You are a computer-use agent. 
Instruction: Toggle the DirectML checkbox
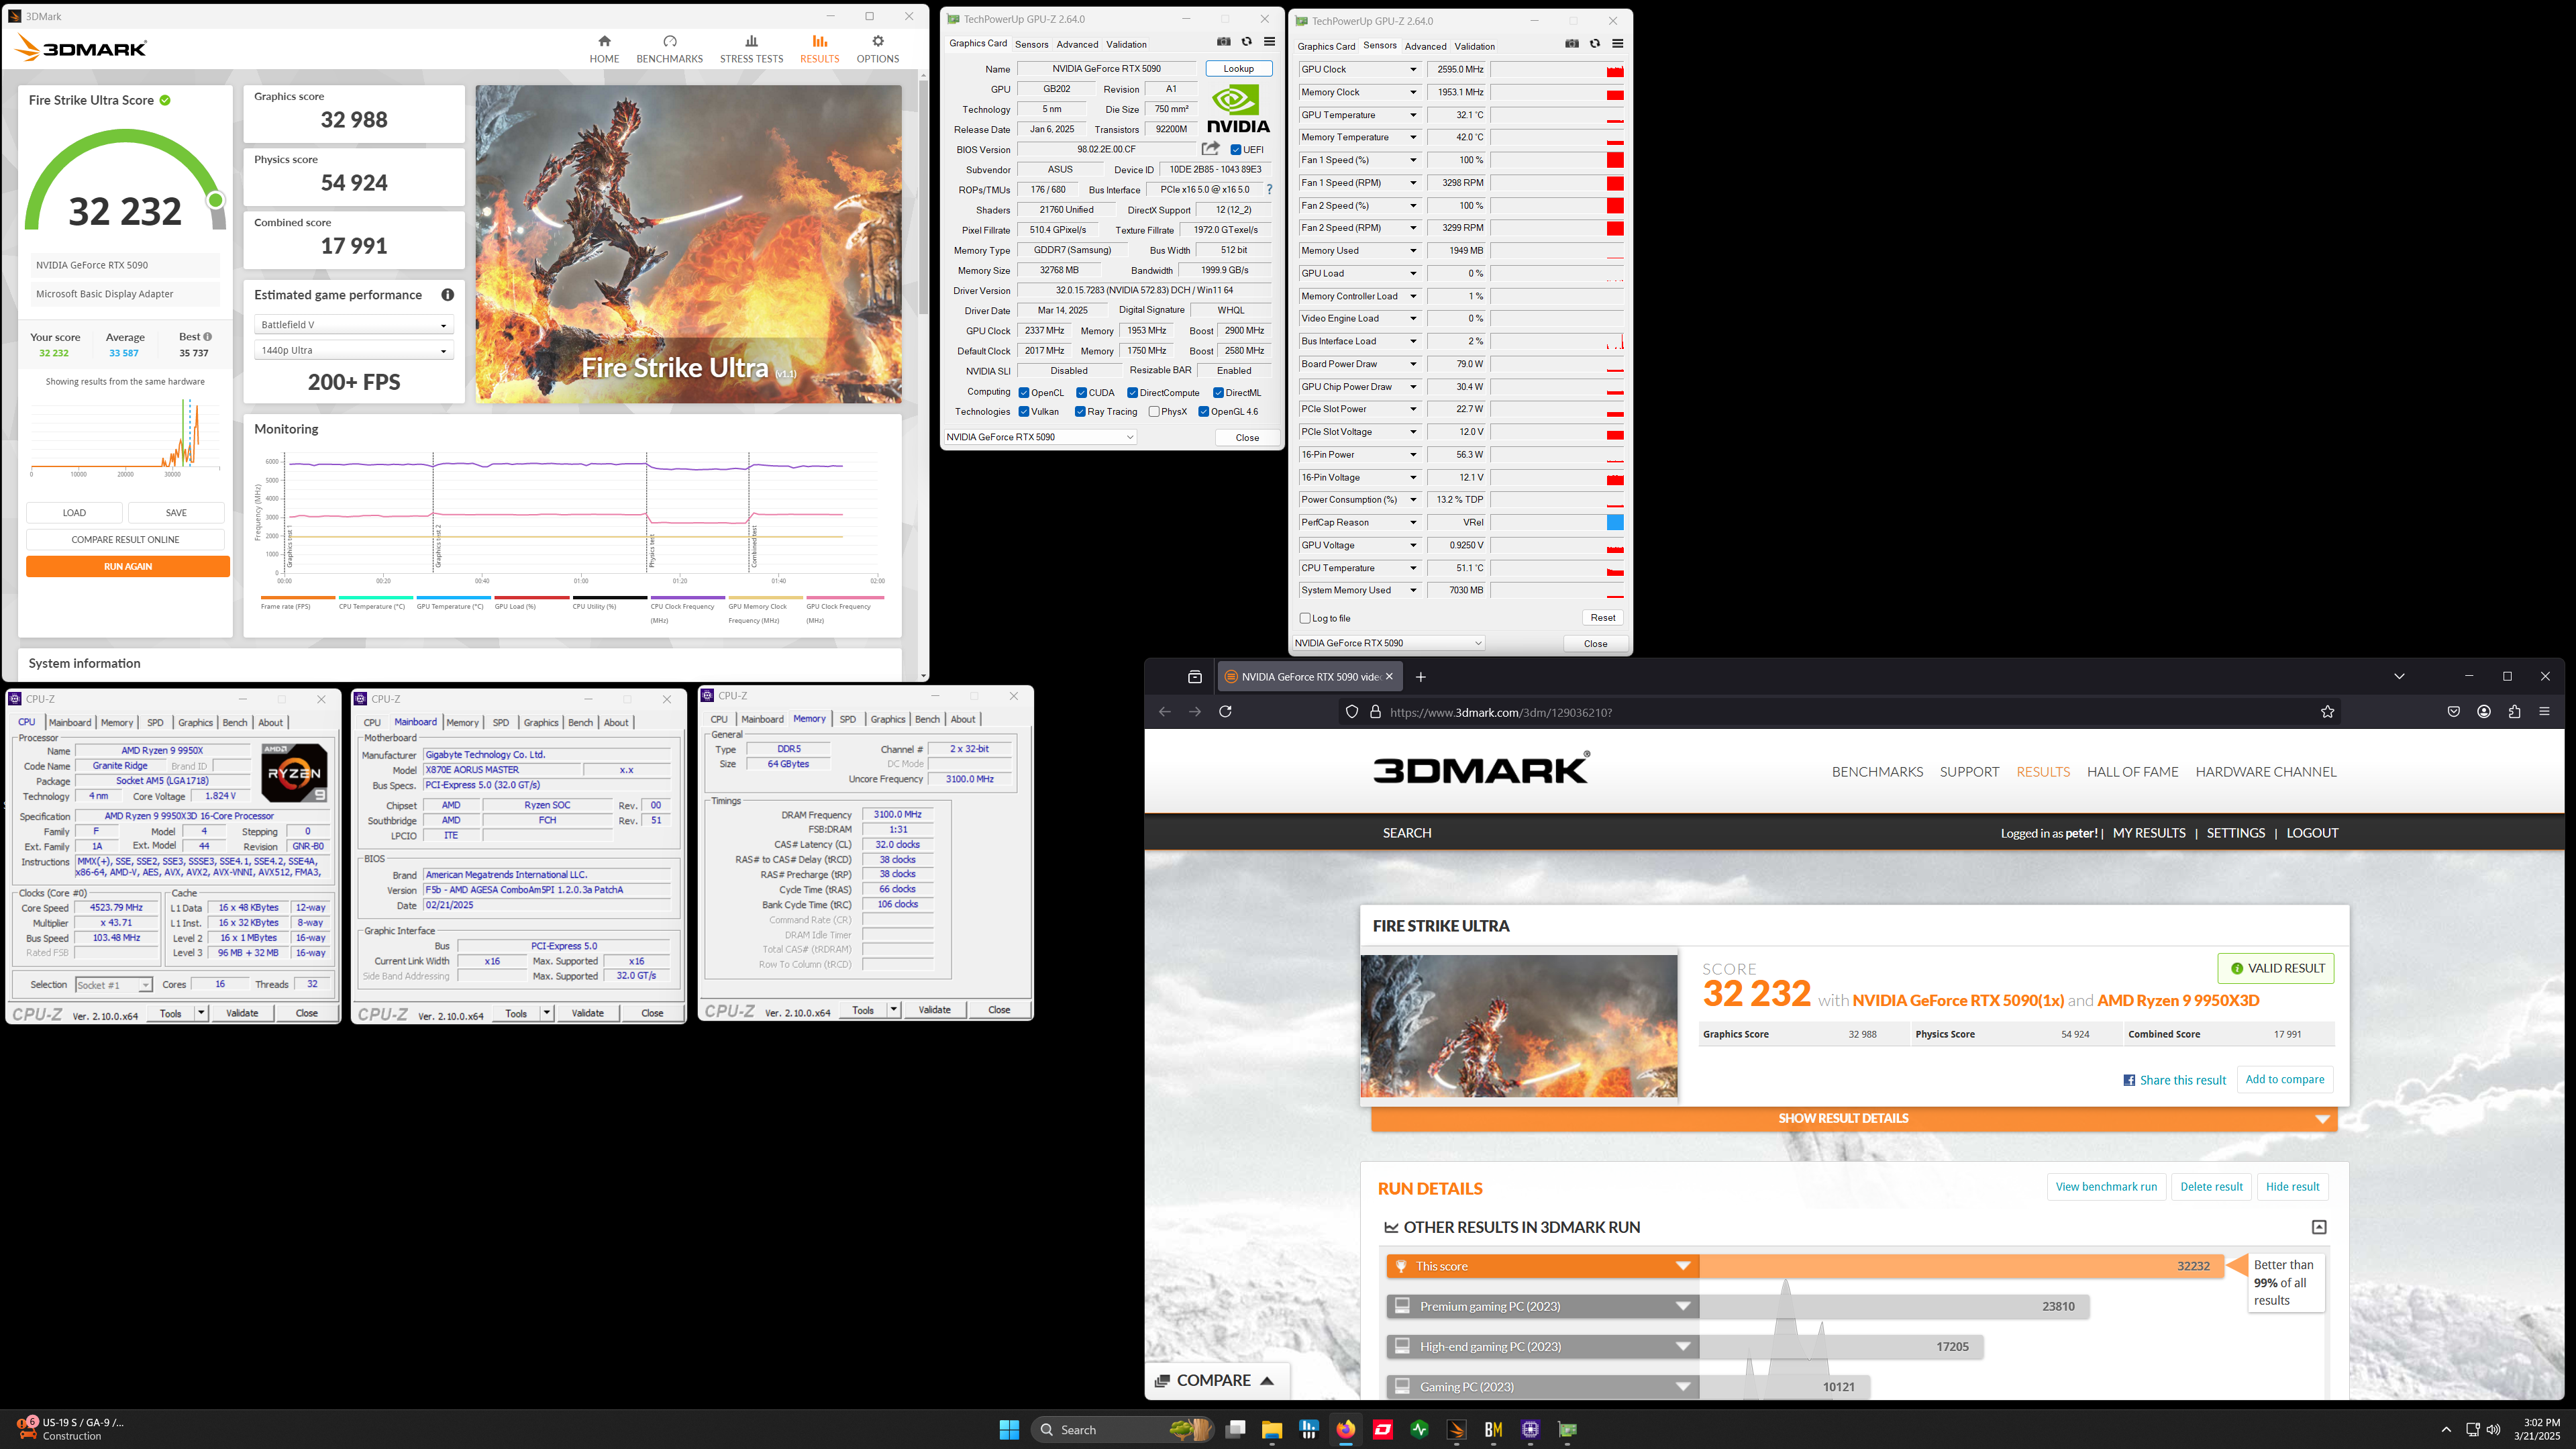coord(1218,393)
